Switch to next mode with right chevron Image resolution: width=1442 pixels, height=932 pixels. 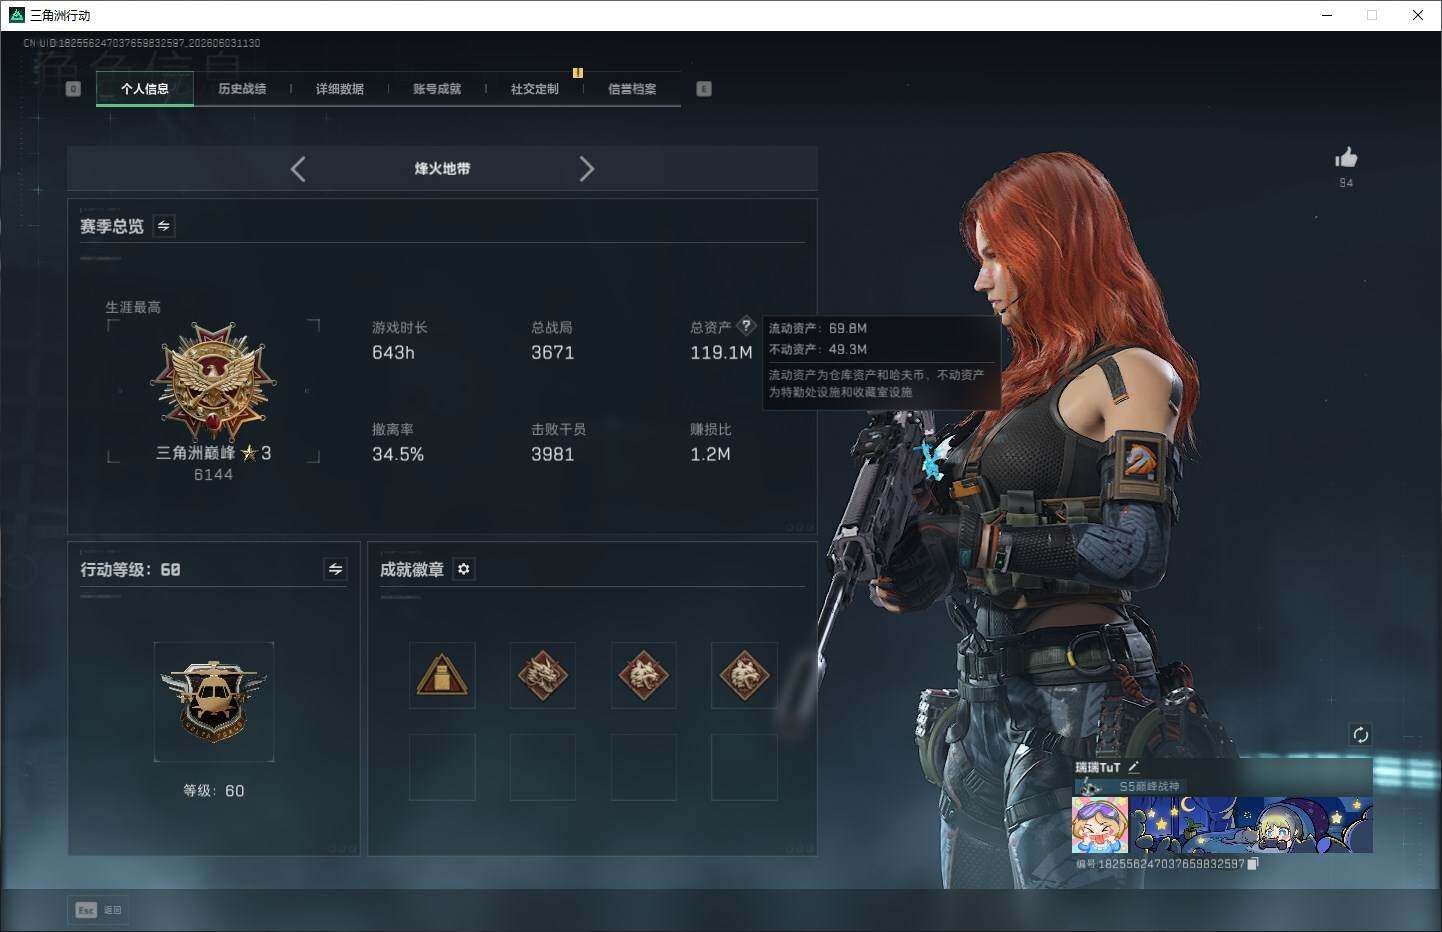587,169
